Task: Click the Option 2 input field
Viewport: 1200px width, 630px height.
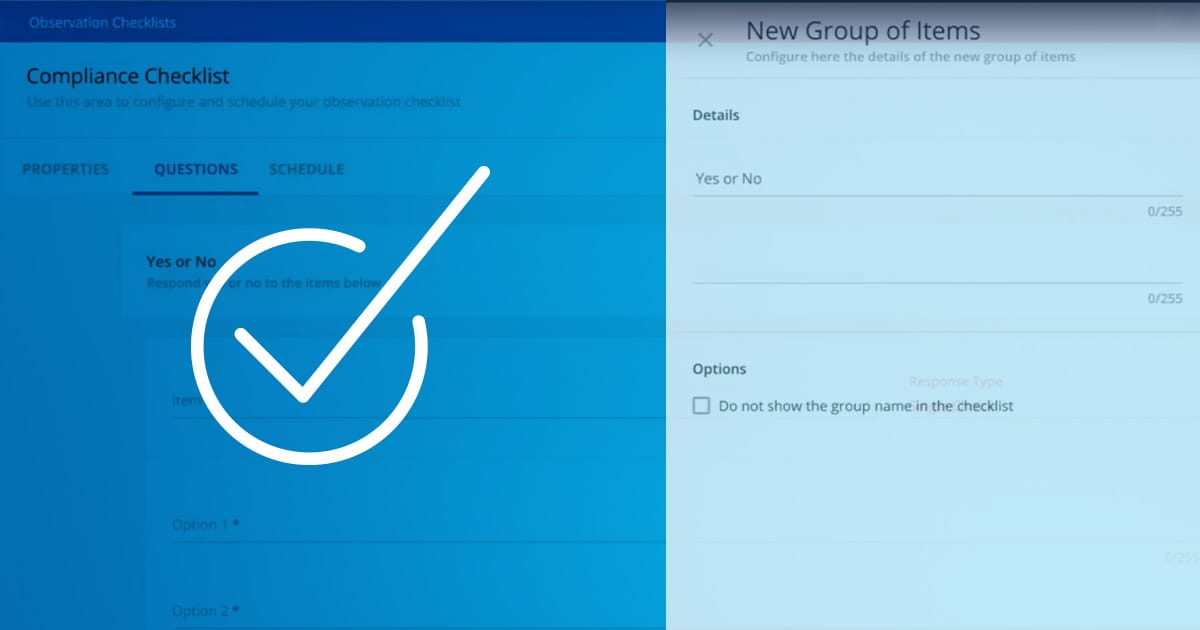Action: click(418, 611)
